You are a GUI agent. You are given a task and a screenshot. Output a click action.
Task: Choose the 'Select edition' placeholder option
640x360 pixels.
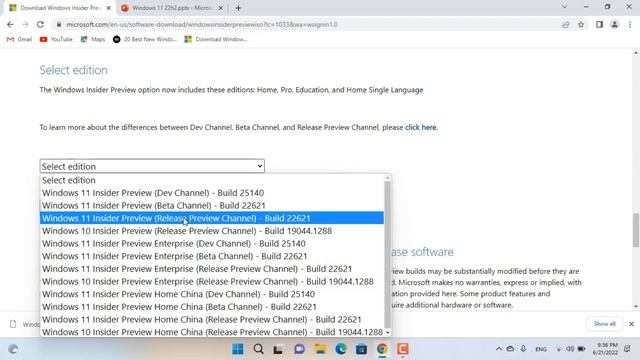[x=212, y=180]
